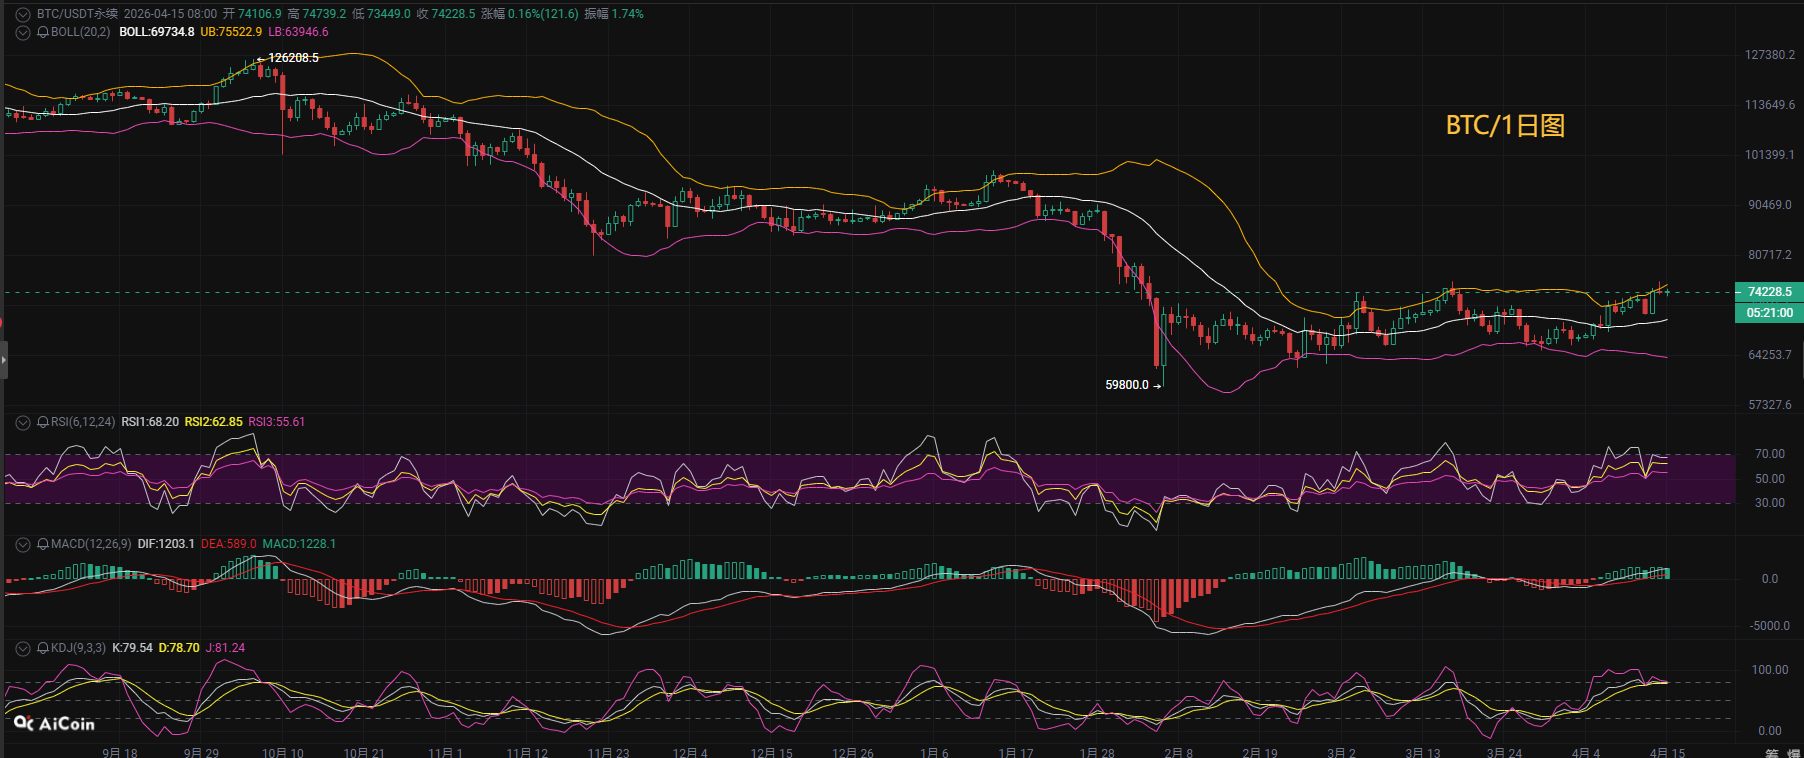Viewport: 1804px width, 758px height.
Task: Click the BOLL indicator alert bell icon
Action: tap(43, 32)
